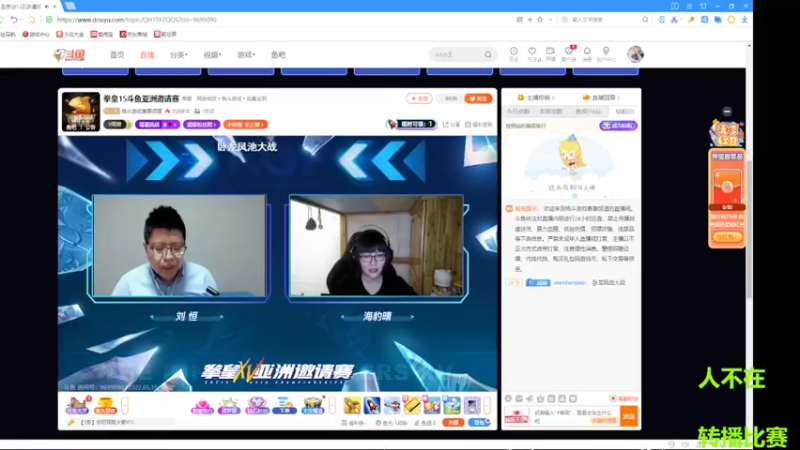Click the browser download arrow icon

744,19
